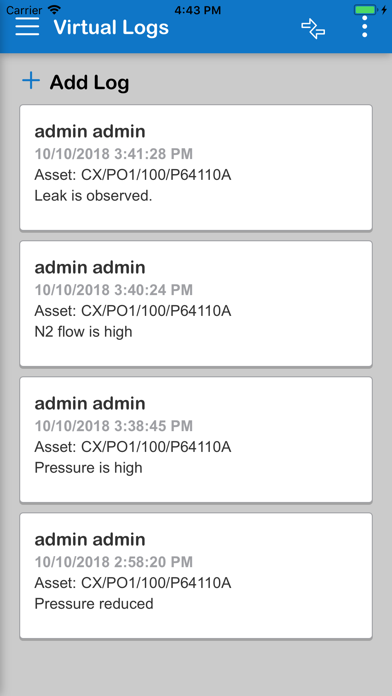Open the hamburger navigation menu
This screenshot has width=392, height=696.
(27, 28)
